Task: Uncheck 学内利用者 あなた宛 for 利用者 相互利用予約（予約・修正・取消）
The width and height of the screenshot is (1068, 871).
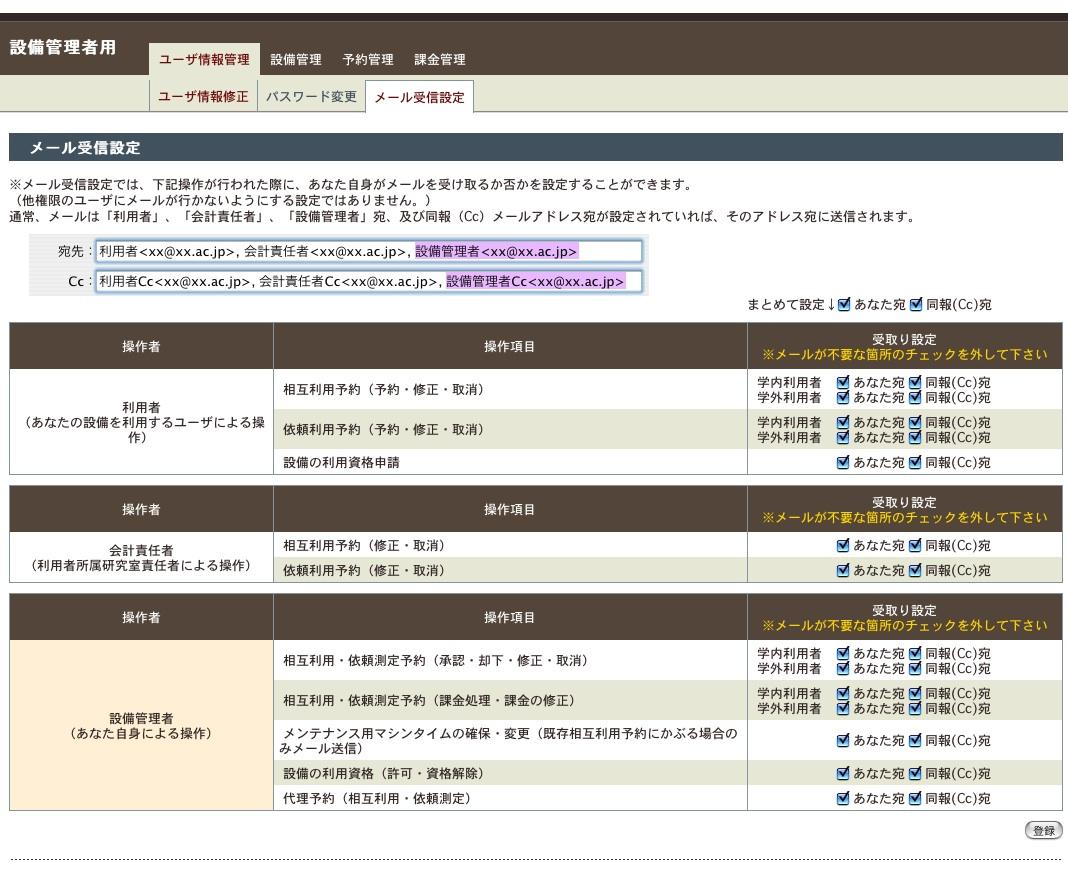Action: point(843,382)
